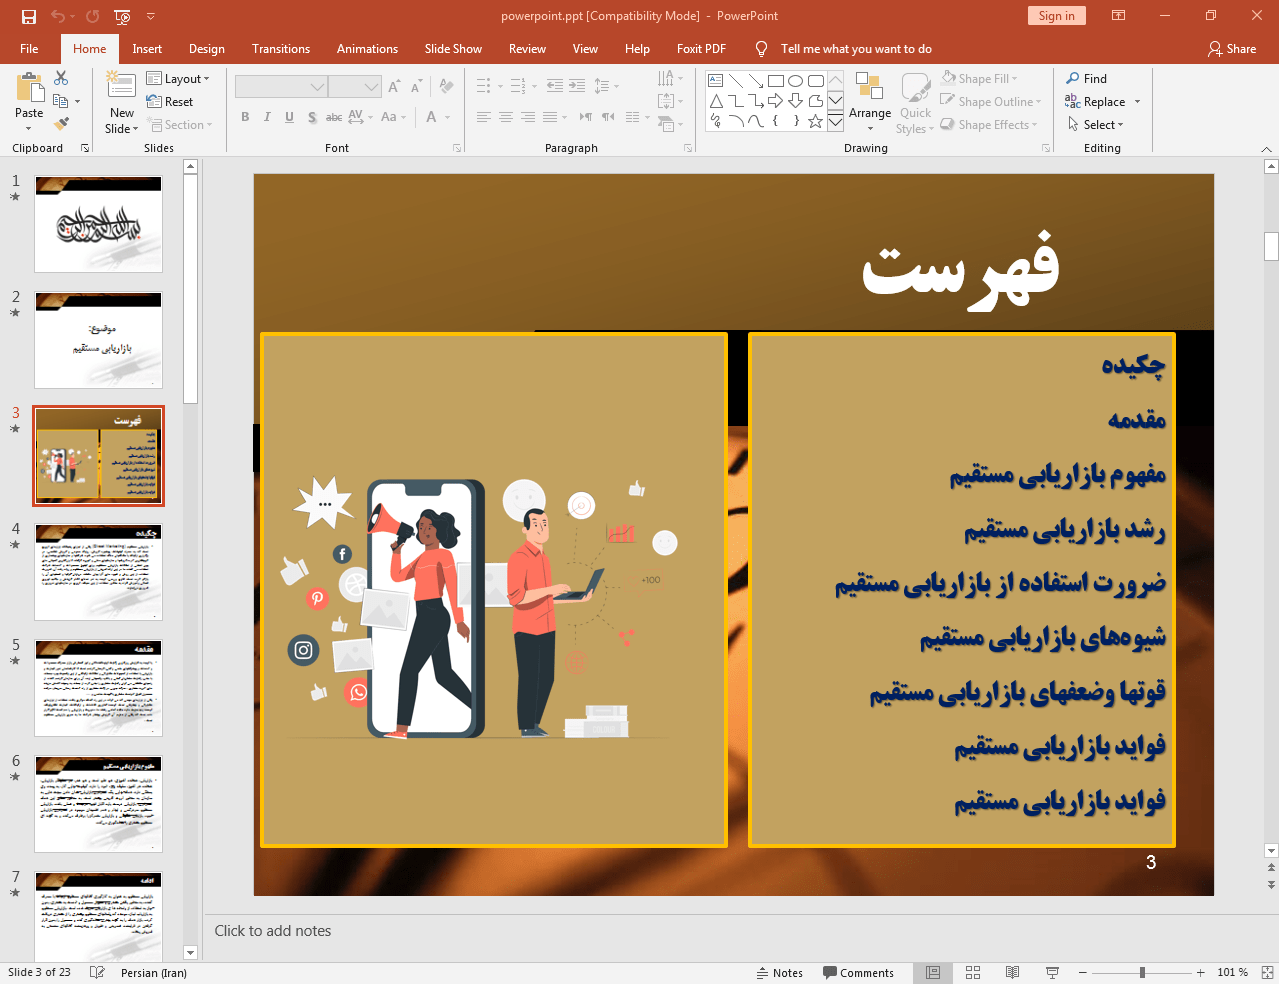Select slide 5 thumbnail
This screenshot has height=984, width=1279.
pos(98,688)
